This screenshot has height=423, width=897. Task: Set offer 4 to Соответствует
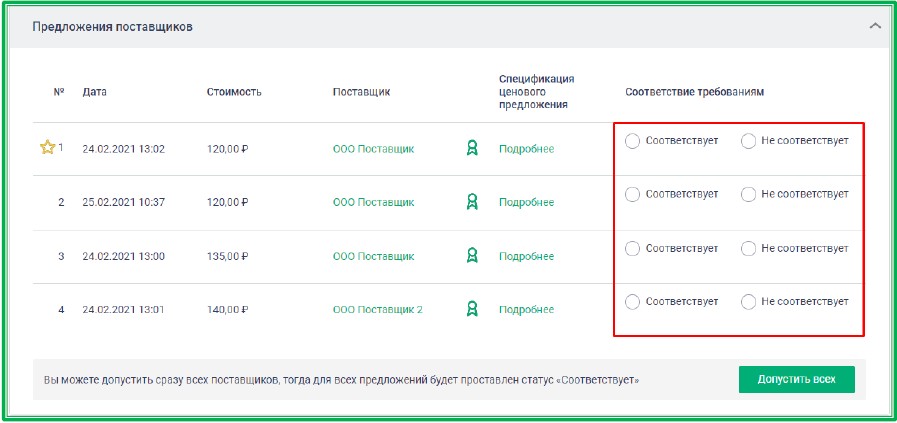632,301
